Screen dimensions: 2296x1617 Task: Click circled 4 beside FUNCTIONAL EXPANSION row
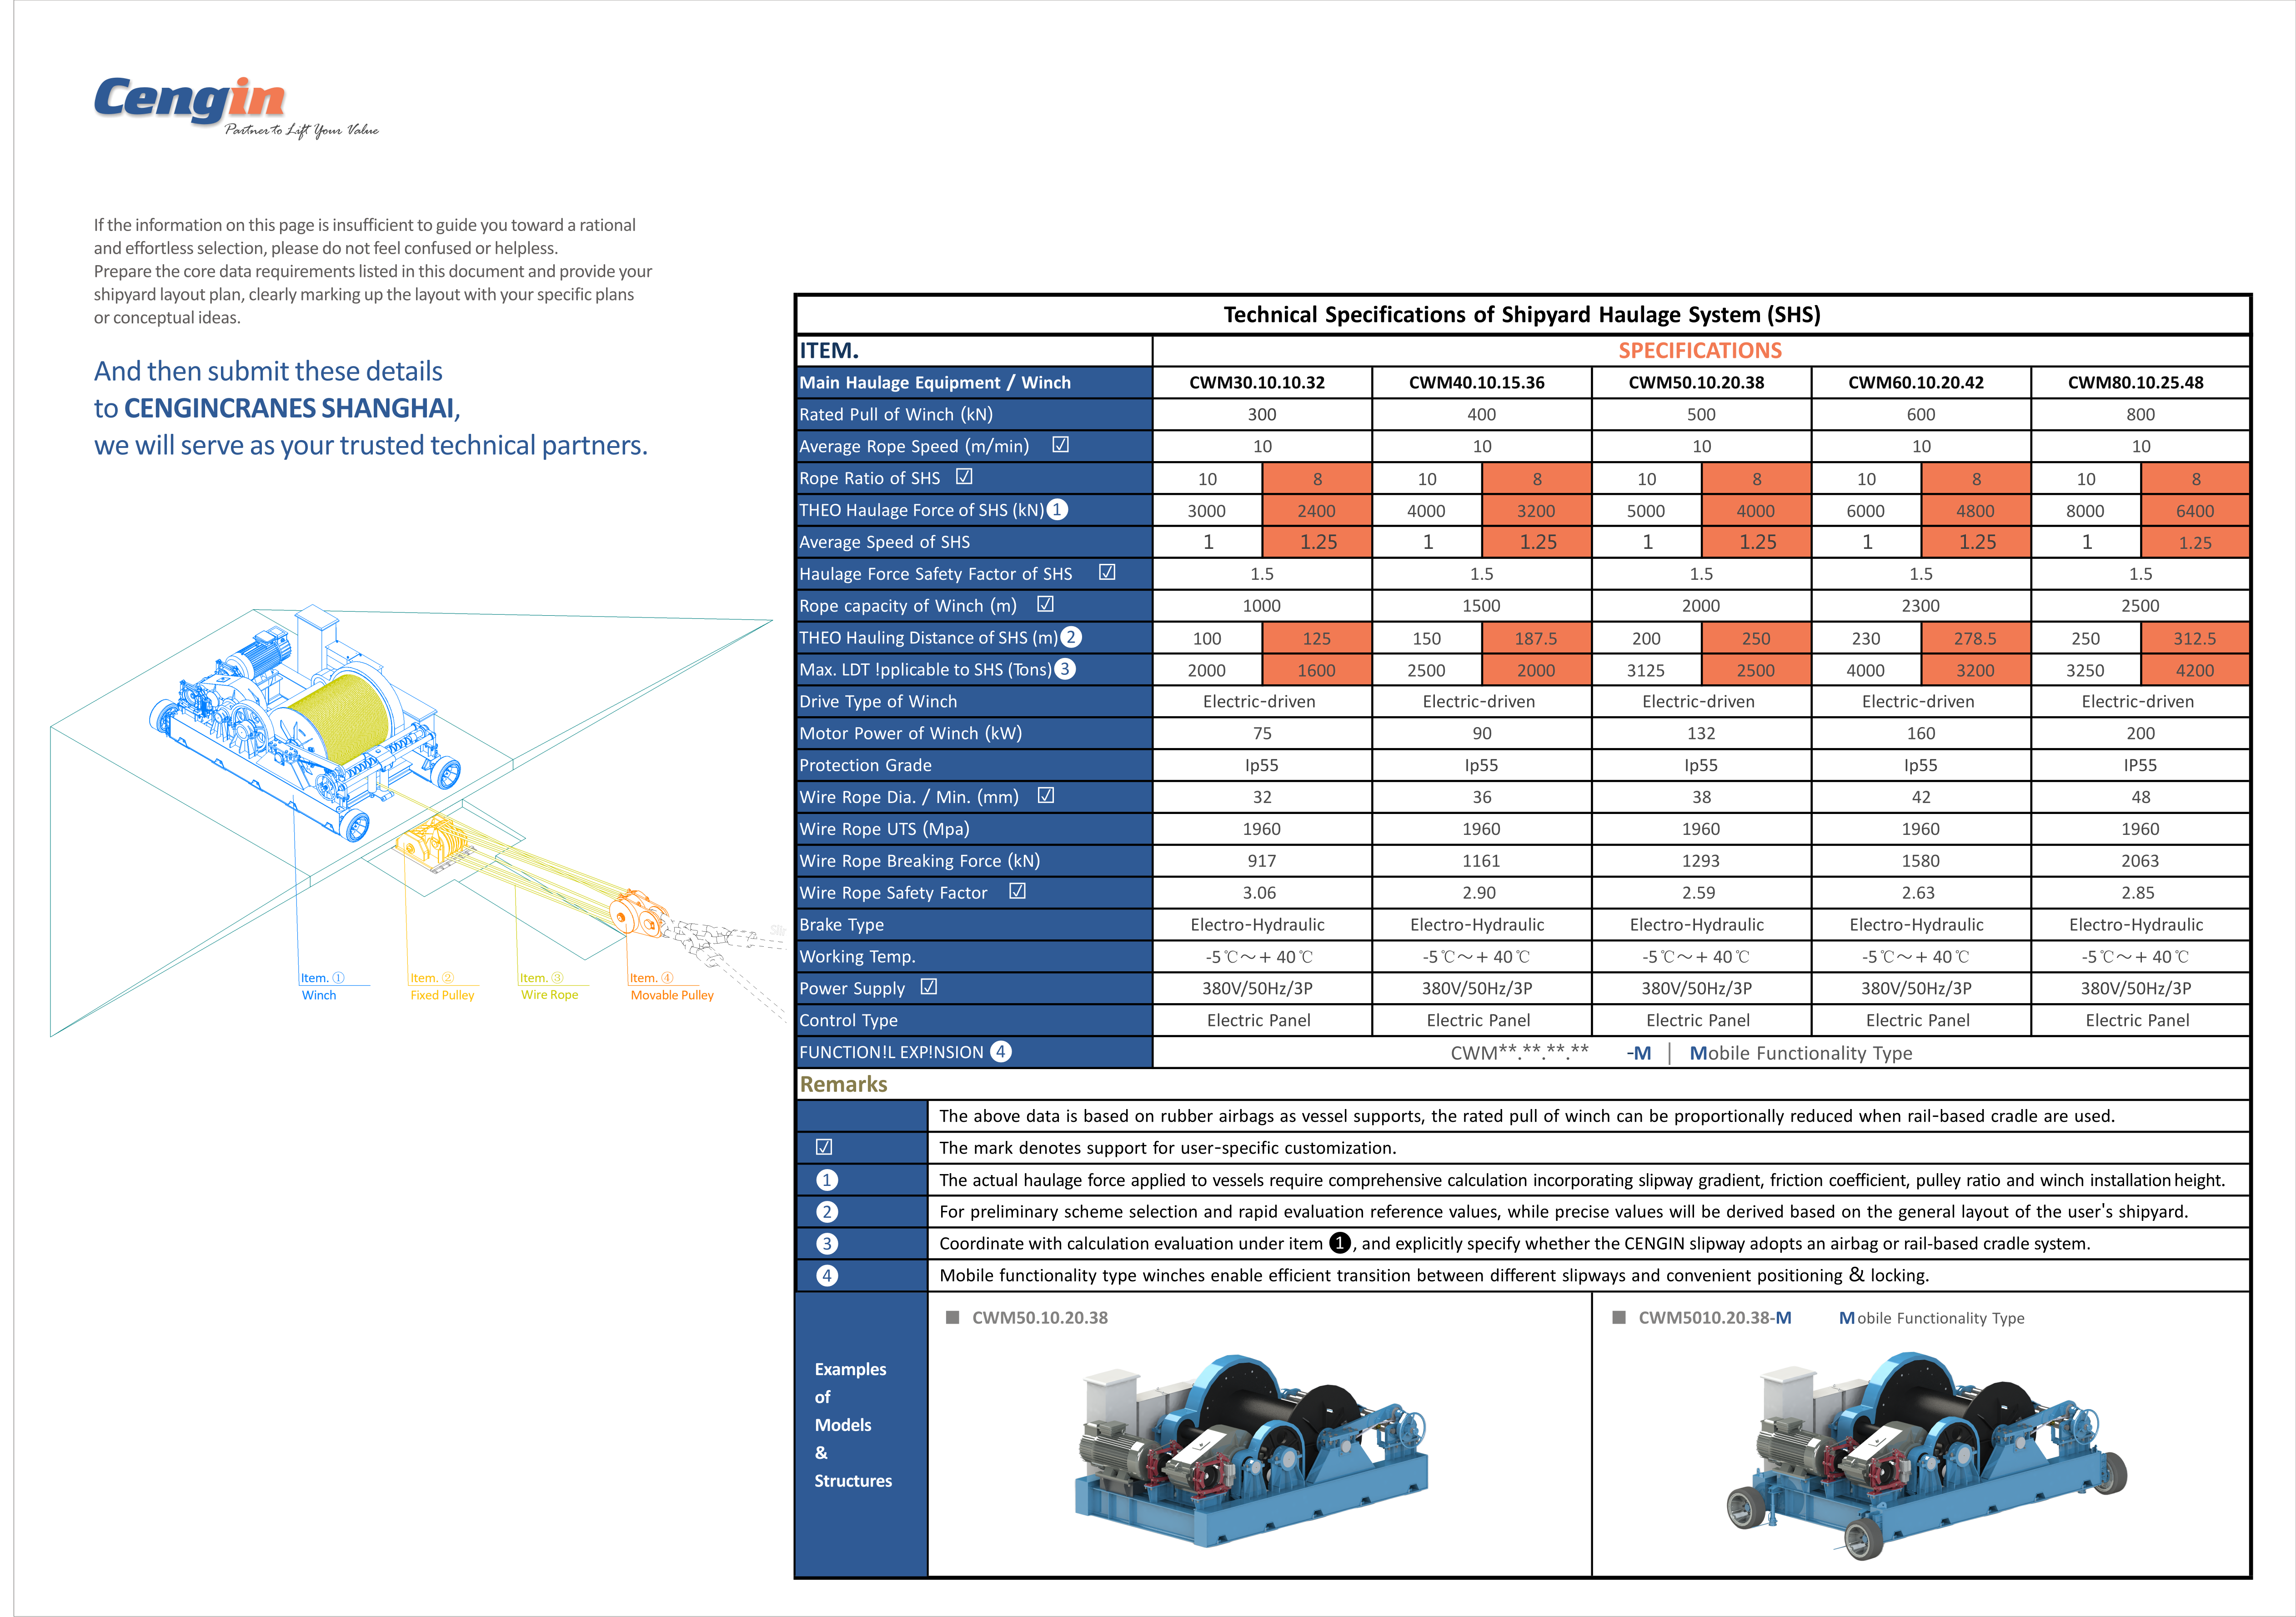tap(1001, 1051)
